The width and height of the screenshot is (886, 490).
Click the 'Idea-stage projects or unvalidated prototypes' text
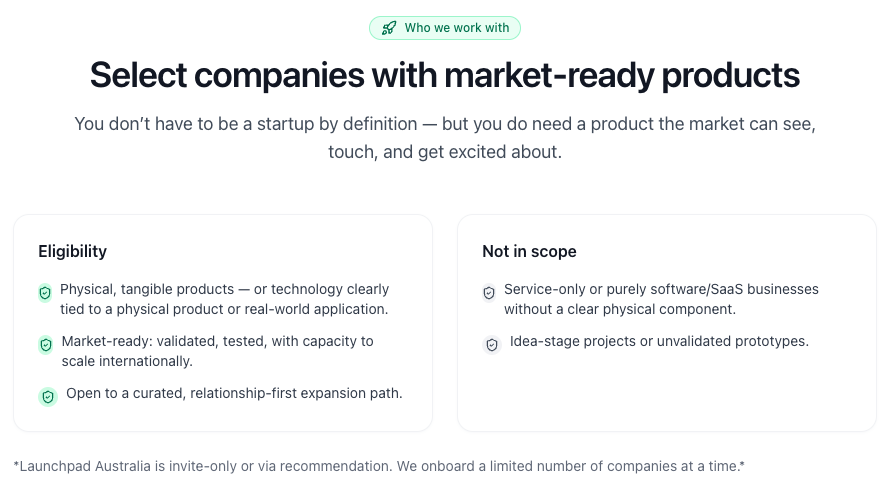[659, 341]
